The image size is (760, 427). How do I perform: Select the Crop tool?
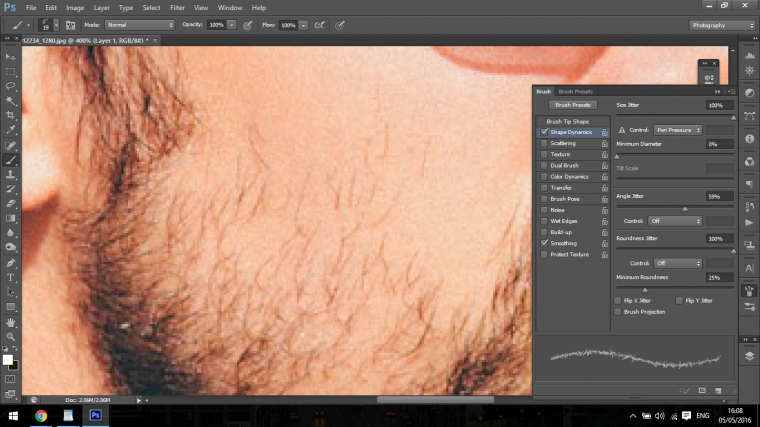tap(10, 115)
